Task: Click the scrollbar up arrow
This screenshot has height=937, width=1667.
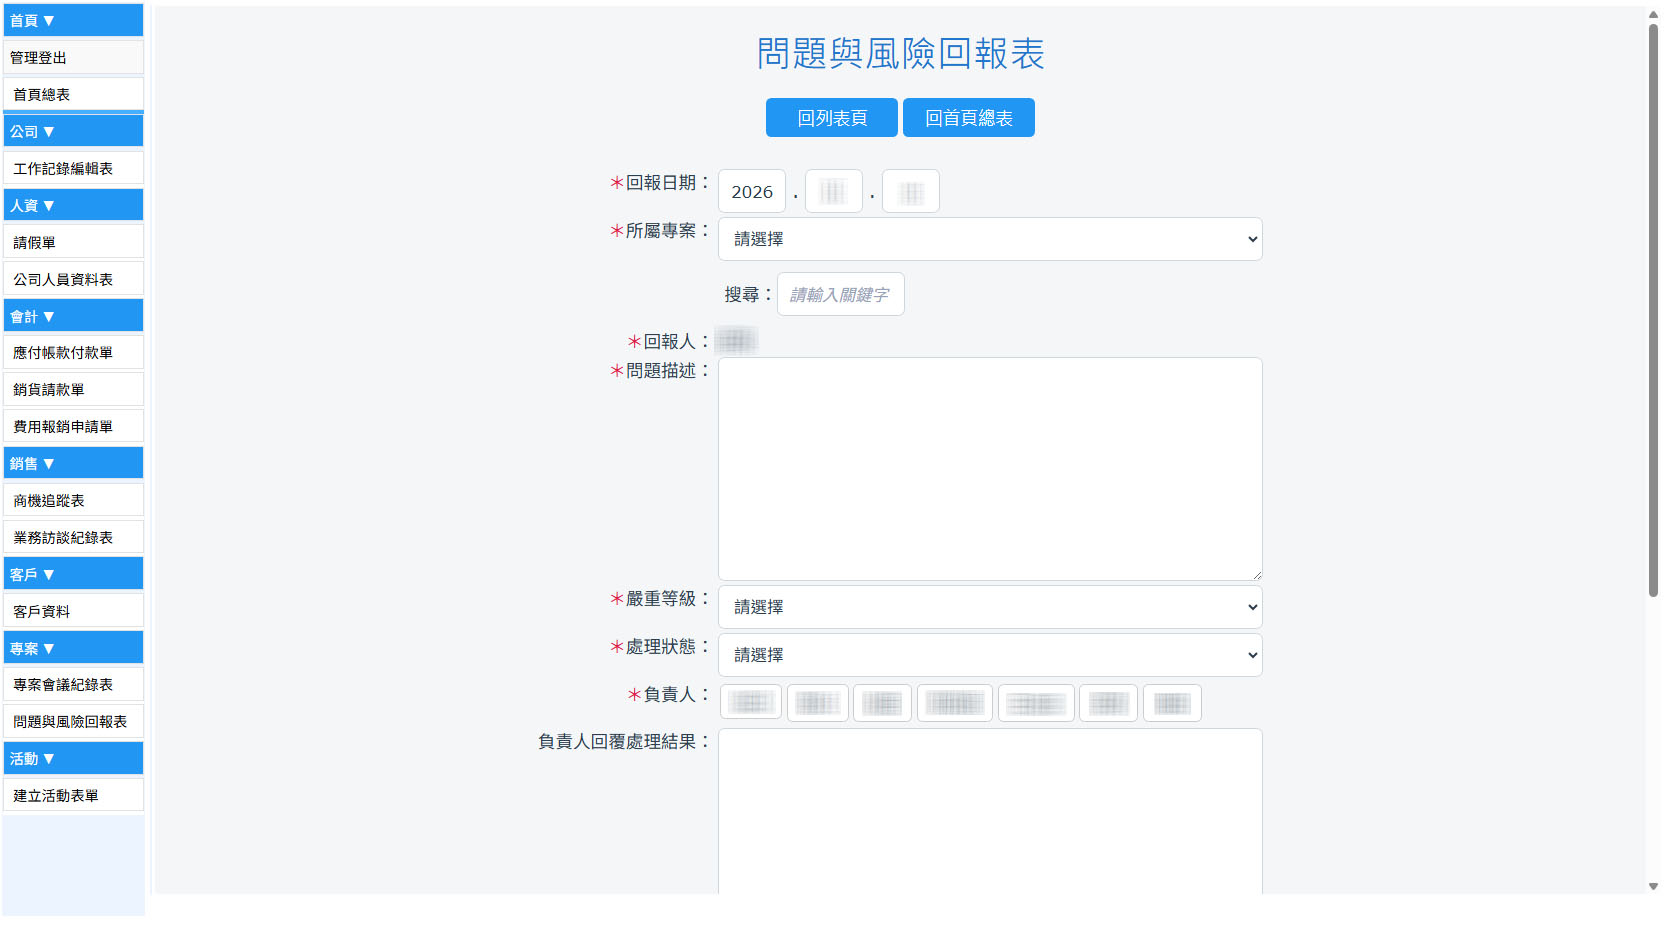Action: (1653, 14)
